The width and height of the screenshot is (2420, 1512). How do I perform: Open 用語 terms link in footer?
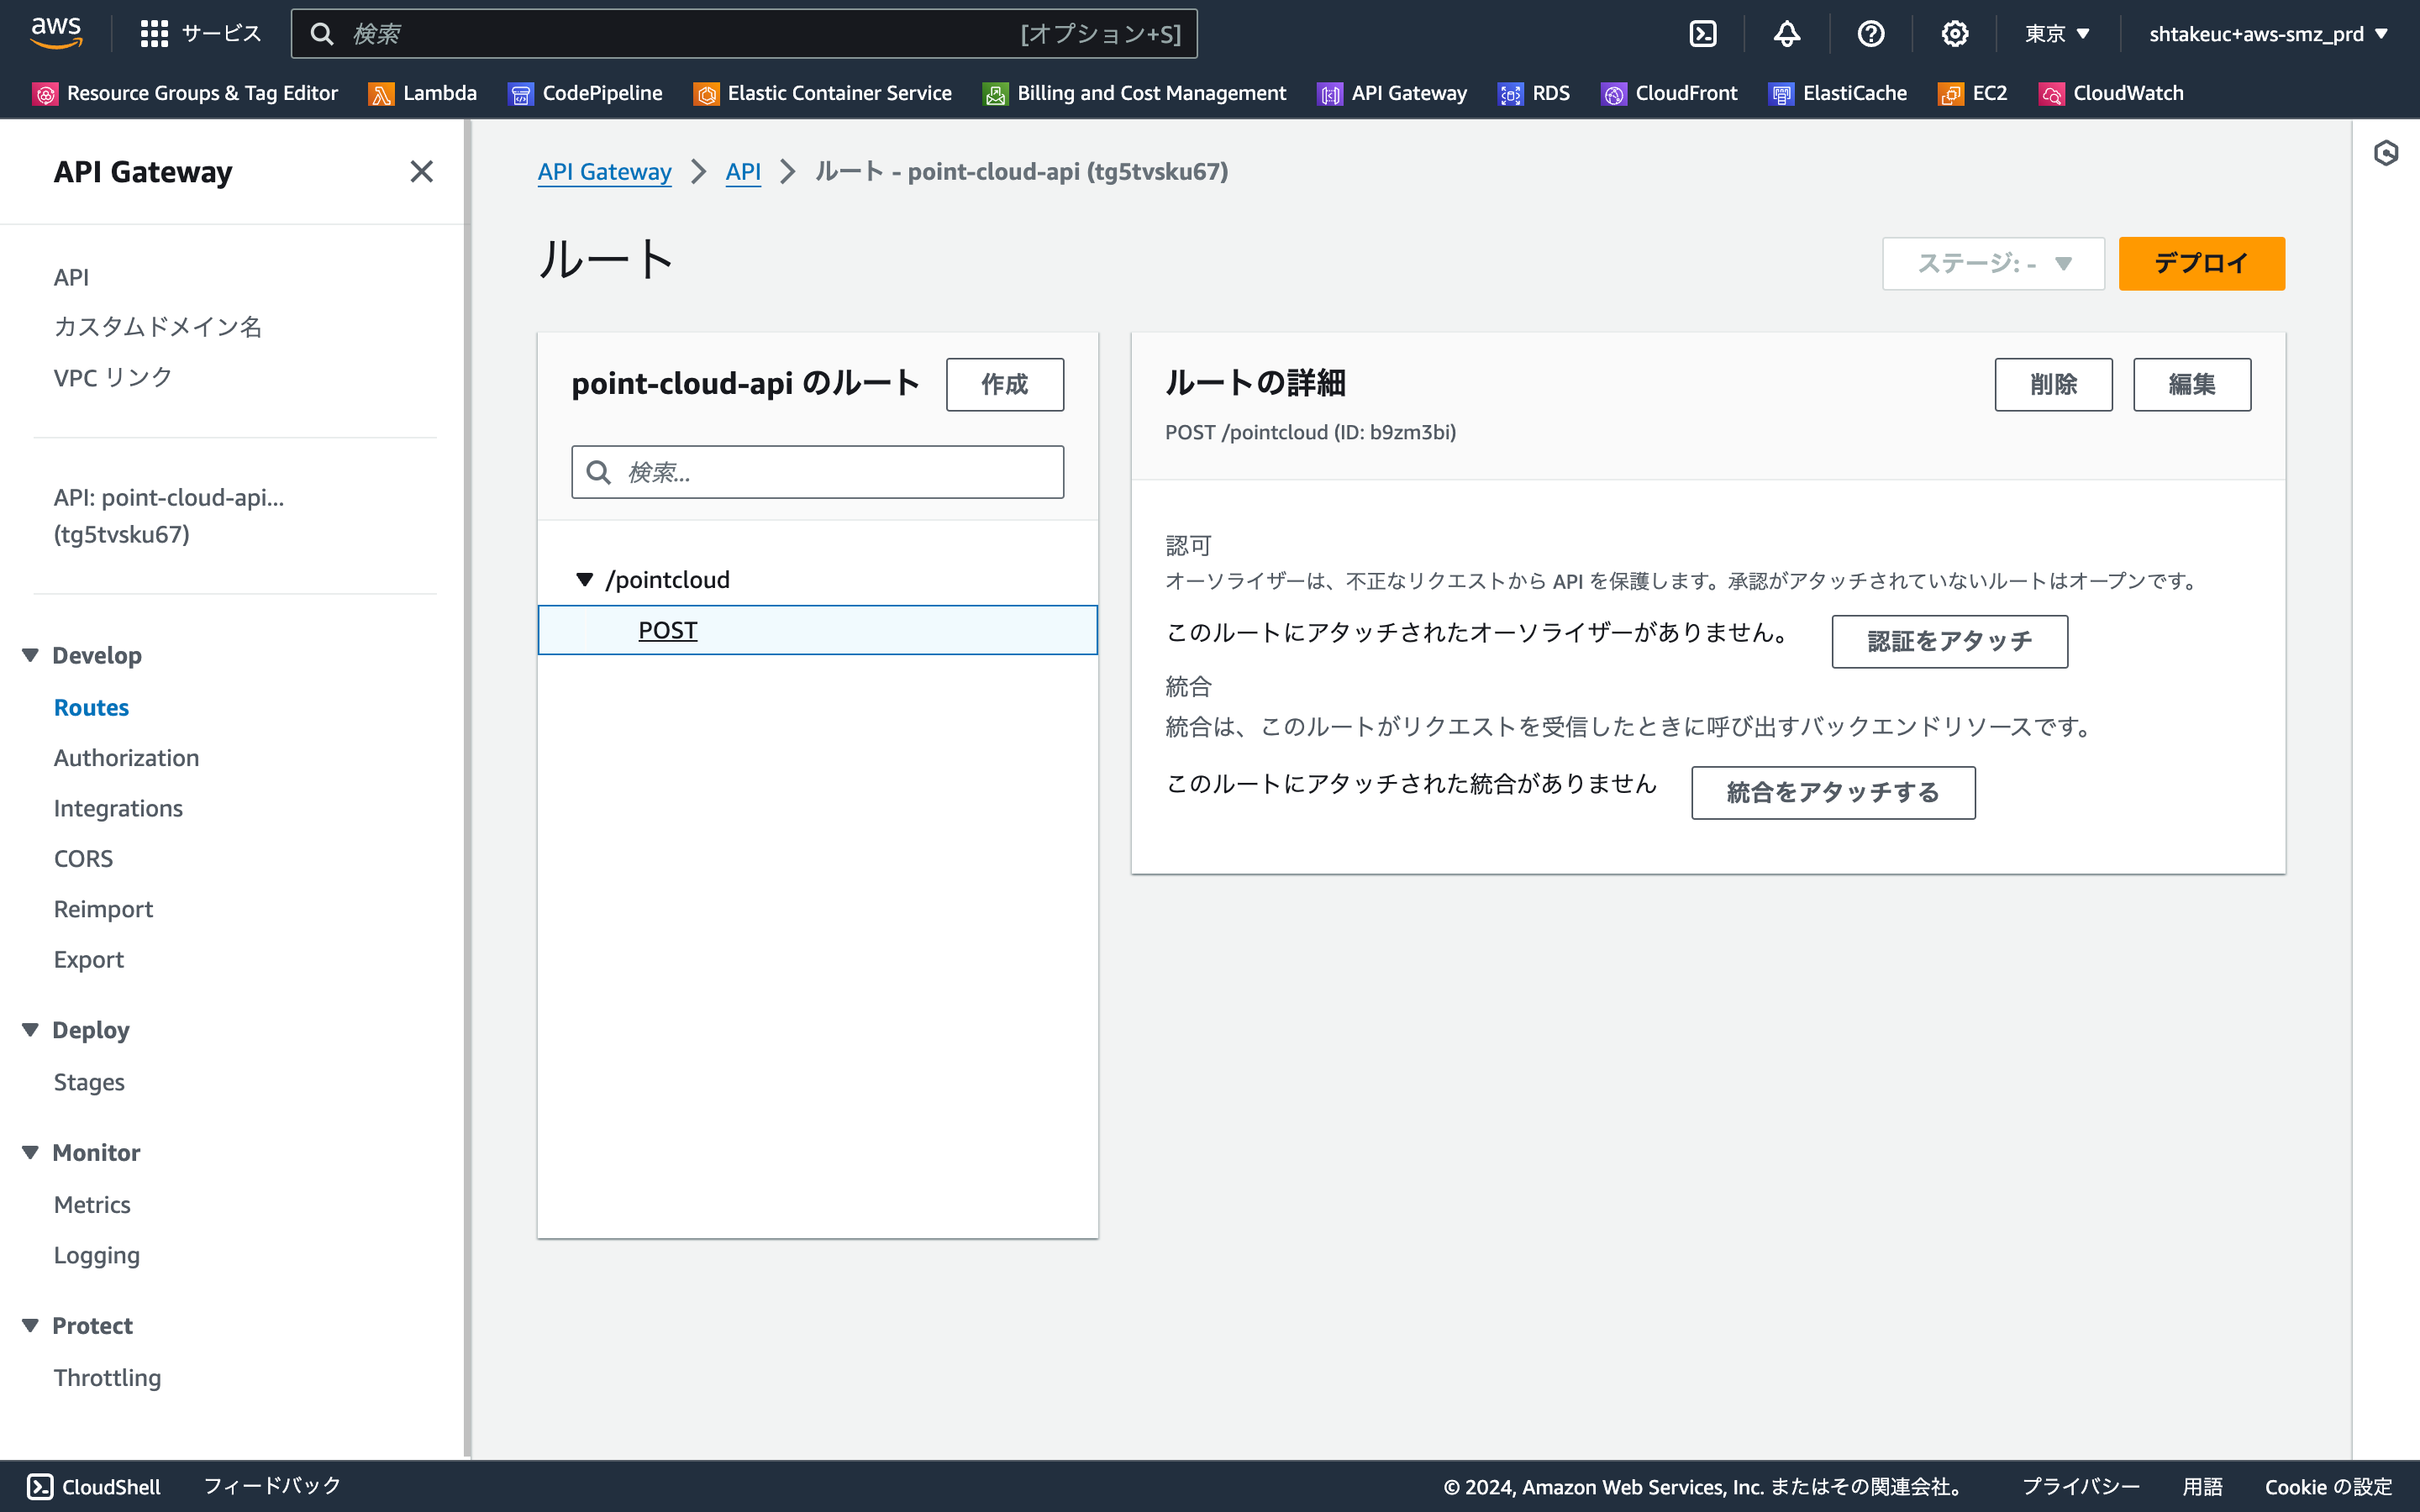[2202, 1487]
